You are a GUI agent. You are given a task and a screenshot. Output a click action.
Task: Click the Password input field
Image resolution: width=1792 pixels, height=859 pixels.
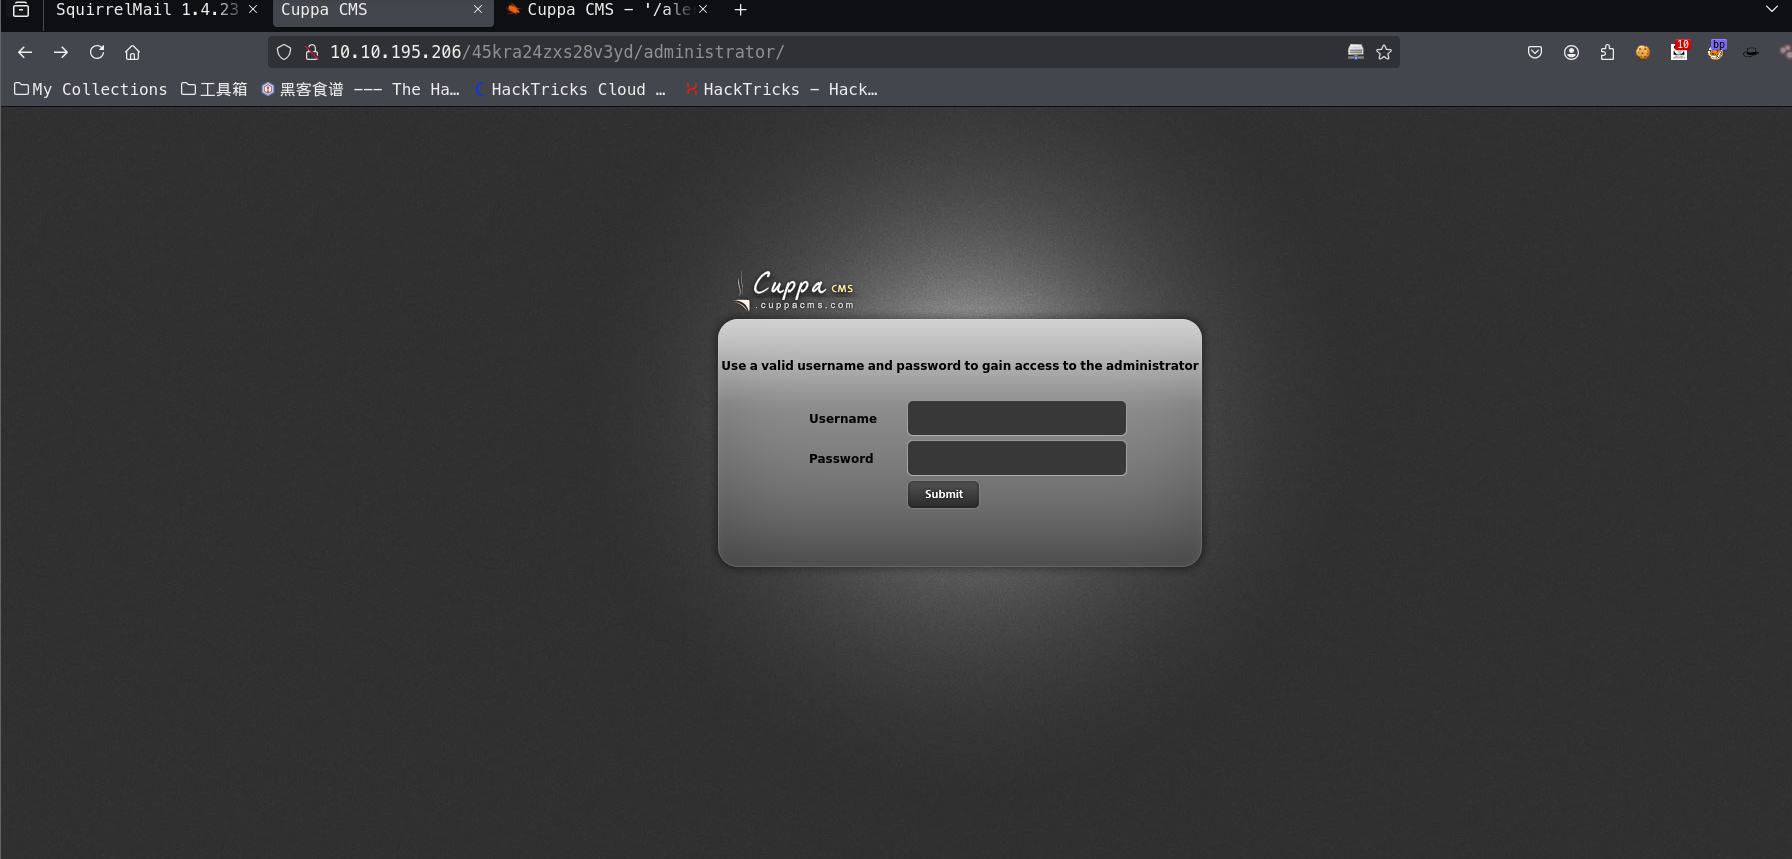(x=1017, y=458)
